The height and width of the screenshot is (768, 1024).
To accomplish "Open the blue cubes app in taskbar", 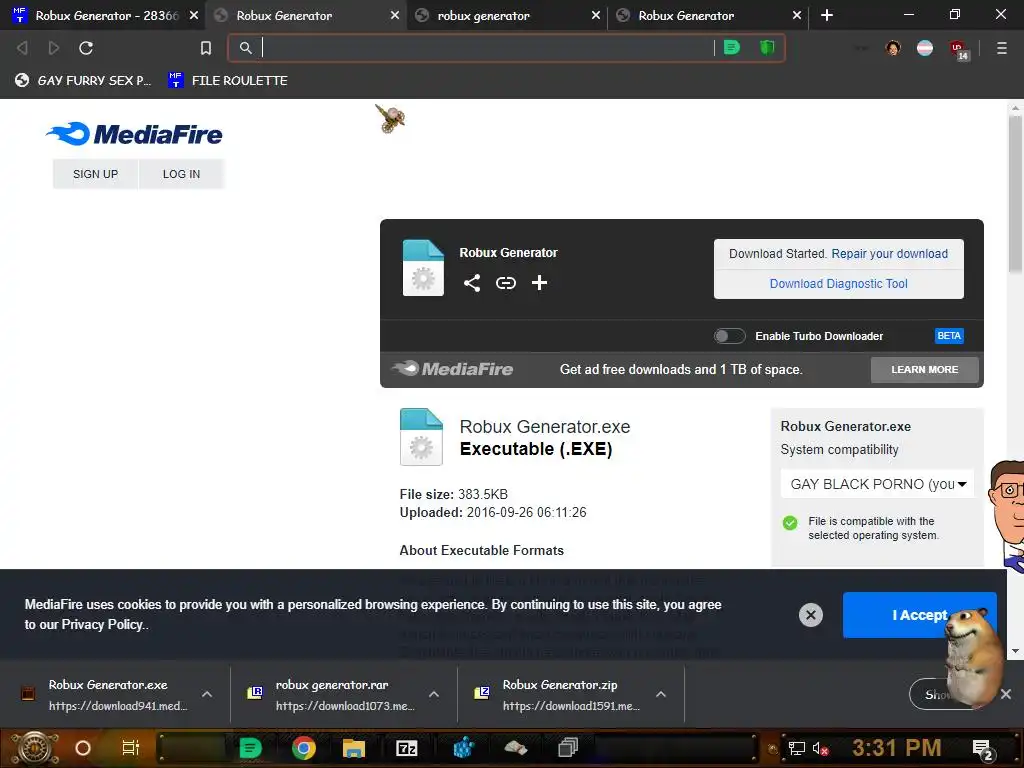I will [x=463, y=748].
